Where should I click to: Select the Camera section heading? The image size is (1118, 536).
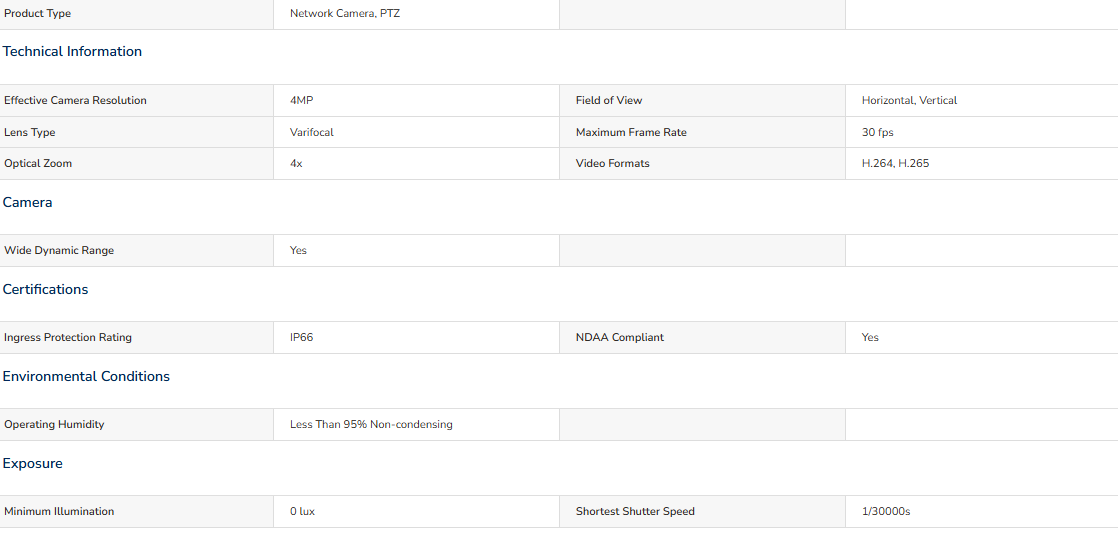point(27,202)
